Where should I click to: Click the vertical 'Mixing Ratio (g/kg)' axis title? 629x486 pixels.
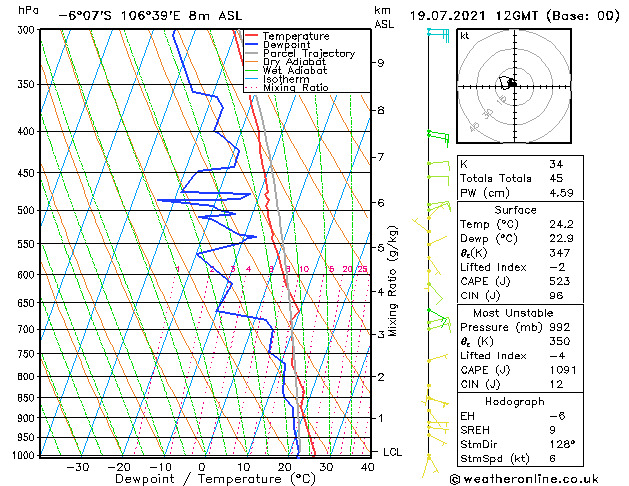tap(393, 281)
